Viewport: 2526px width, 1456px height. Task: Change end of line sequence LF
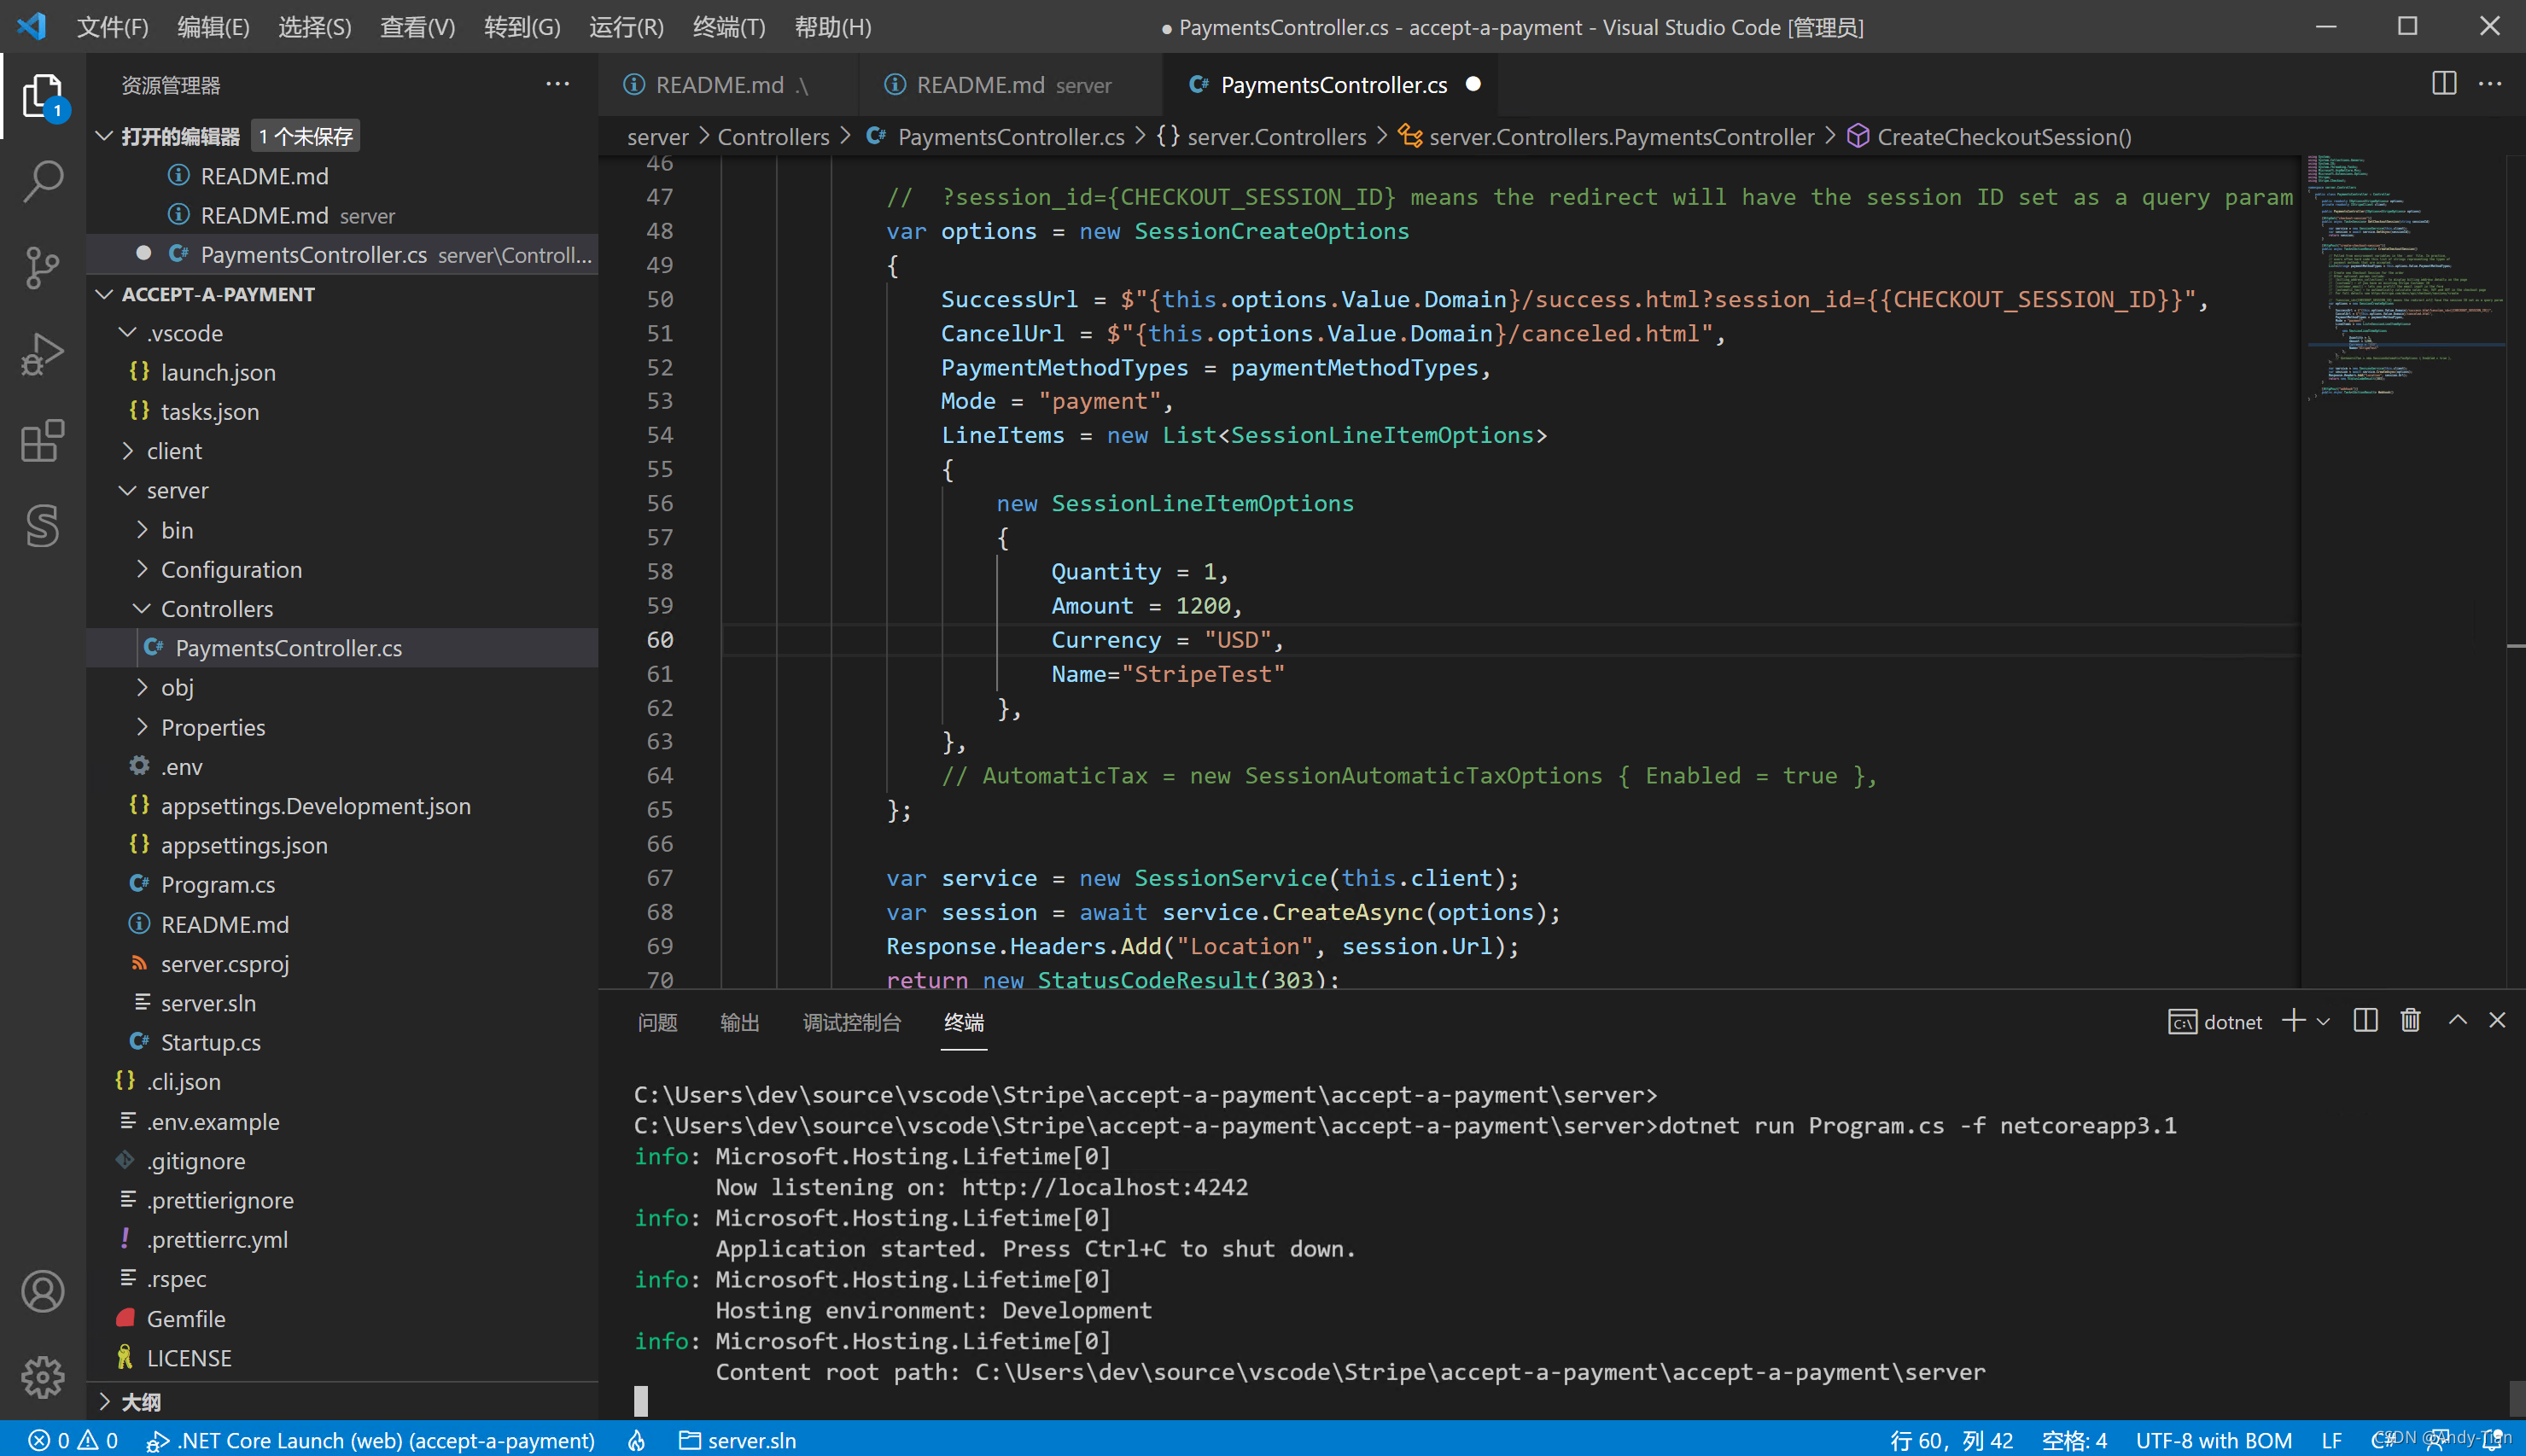pyautogui.click(x=2331, y=1440)
